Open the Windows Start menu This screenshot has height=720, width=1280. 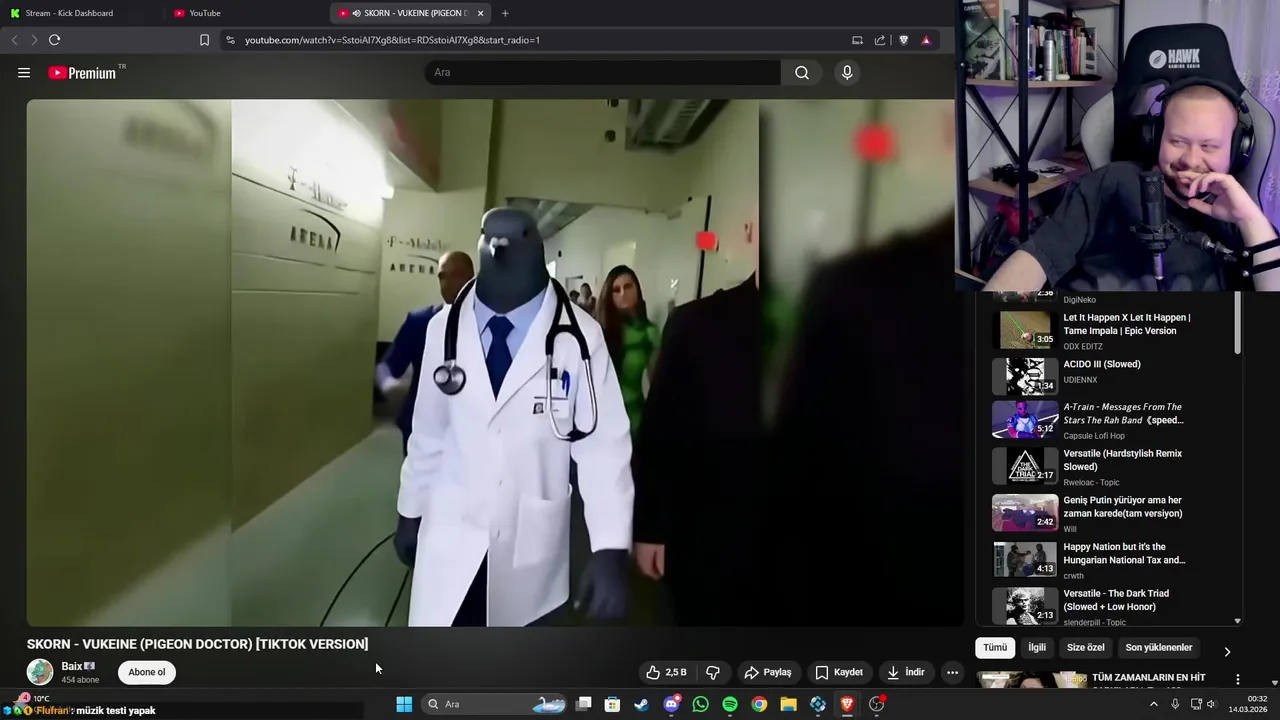pyautogui.click(x=404, y=704)
